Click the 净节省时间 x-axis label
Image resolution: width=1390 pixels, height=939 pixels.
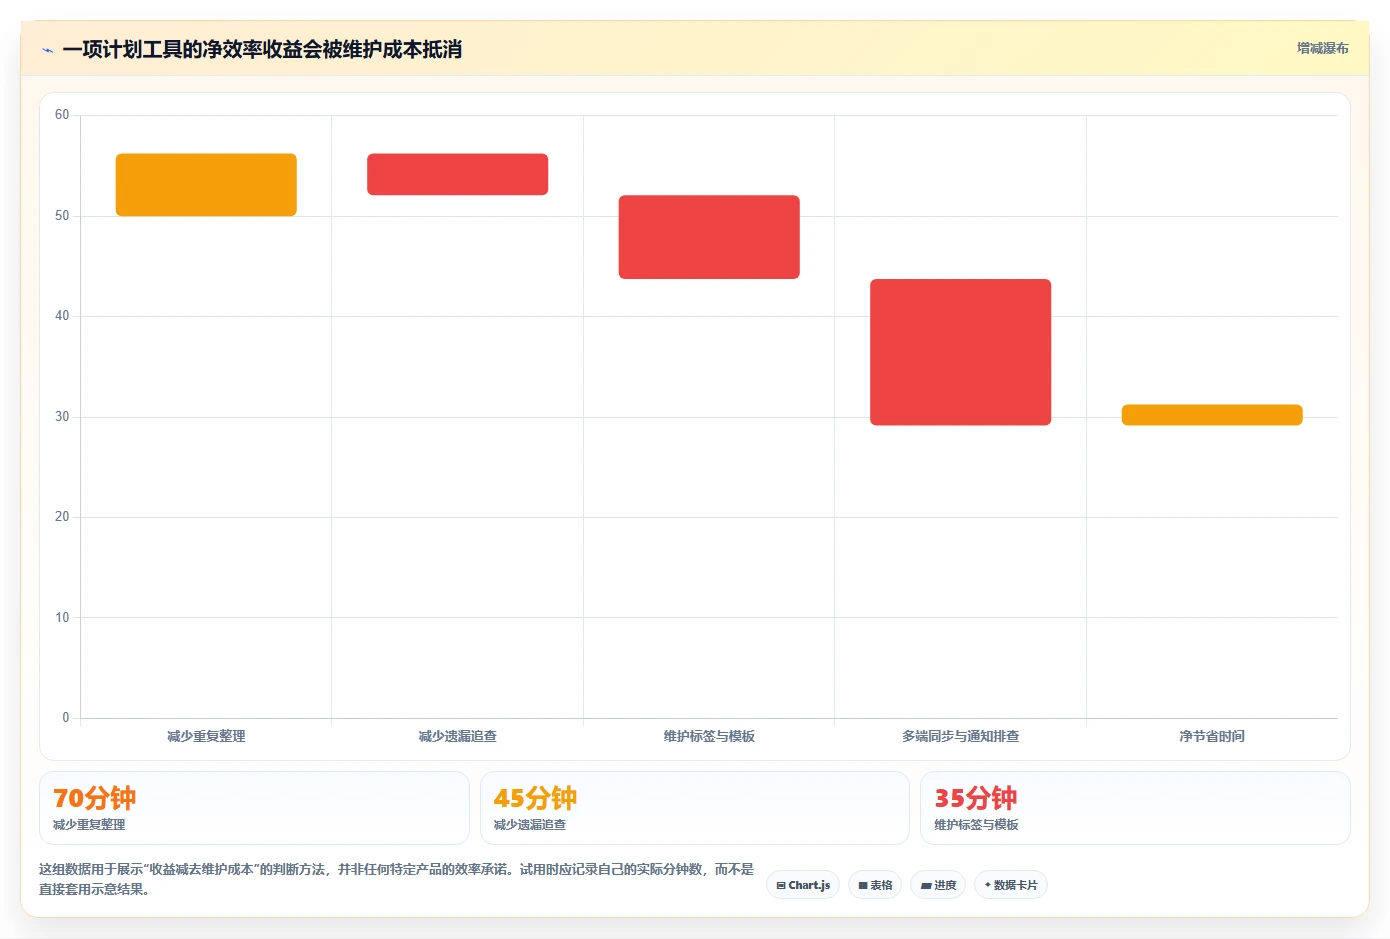[1212, 736]
